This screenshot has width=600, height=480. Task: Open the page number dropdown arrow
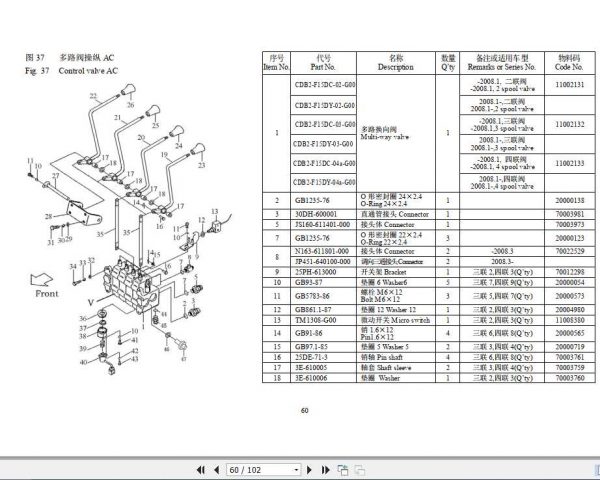[296, 470]
